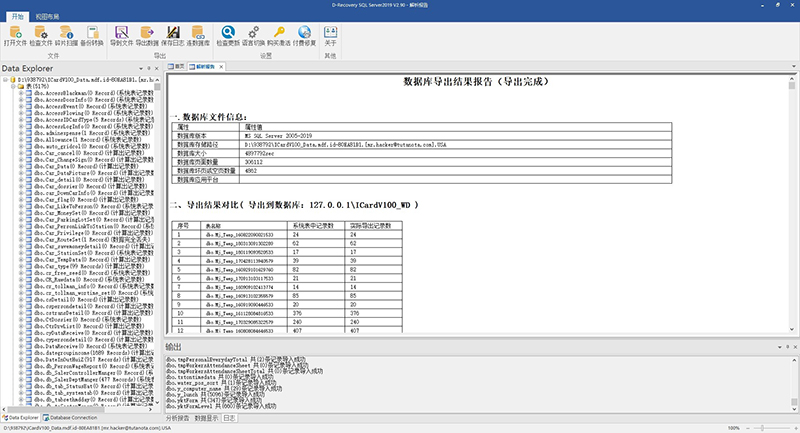Expand the dbo.AccessBlackman table node
The height and width of the screenshot is (433, 800).
[21, 93]
